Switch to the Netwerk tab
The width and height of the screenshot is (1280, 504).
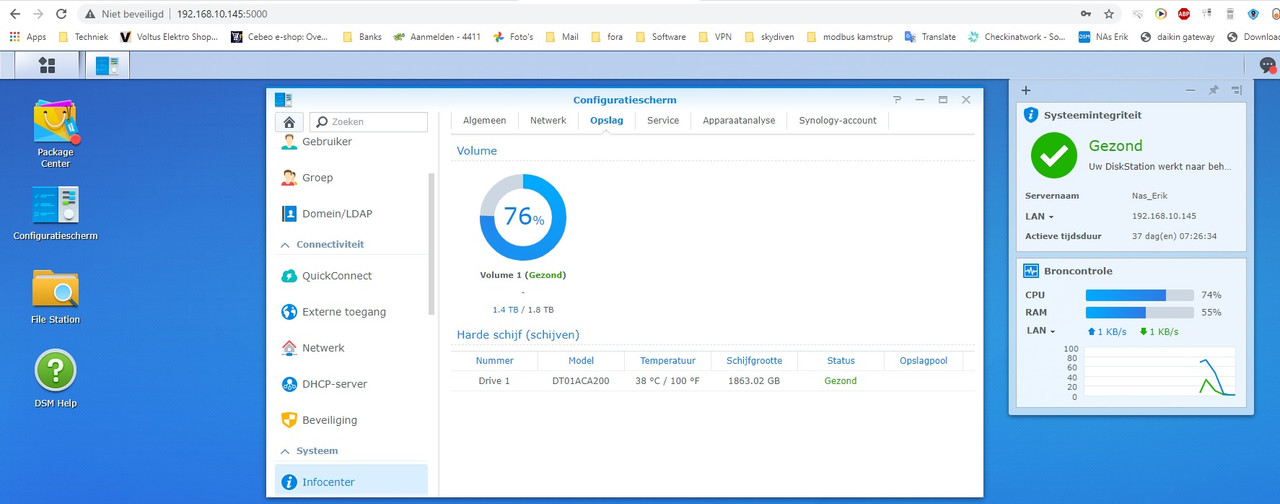pos(548,120)
